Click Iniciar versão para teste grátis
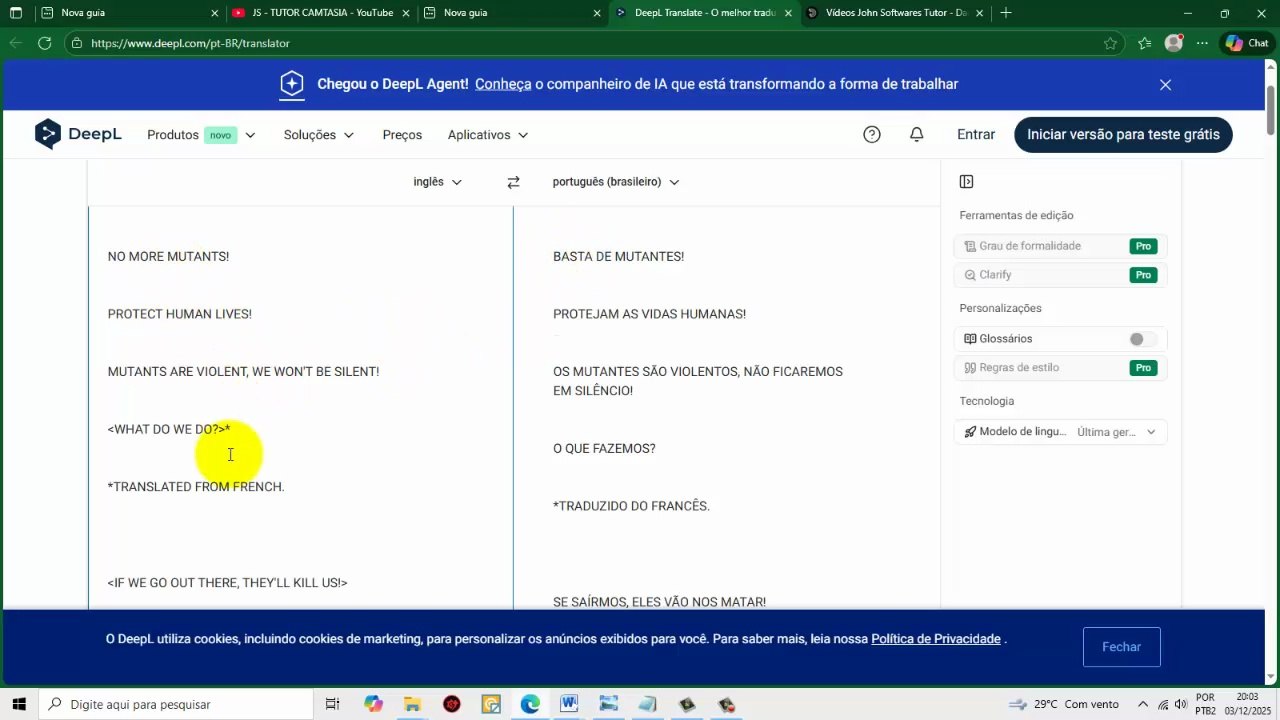Viewport: 1280px width, 720px height. click(x=1123, y=134)
